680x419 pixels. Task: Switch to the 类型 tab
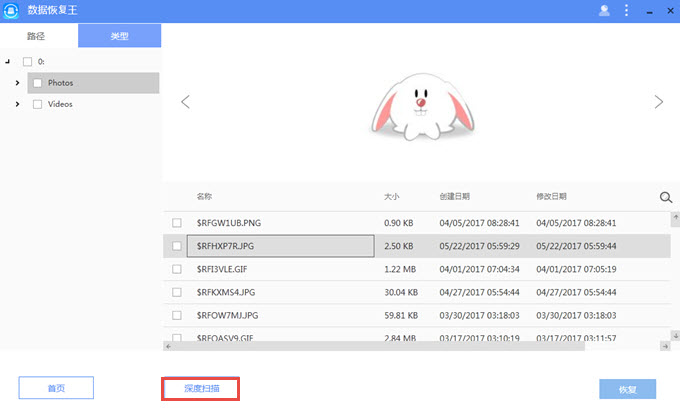(x=119, y=35)
